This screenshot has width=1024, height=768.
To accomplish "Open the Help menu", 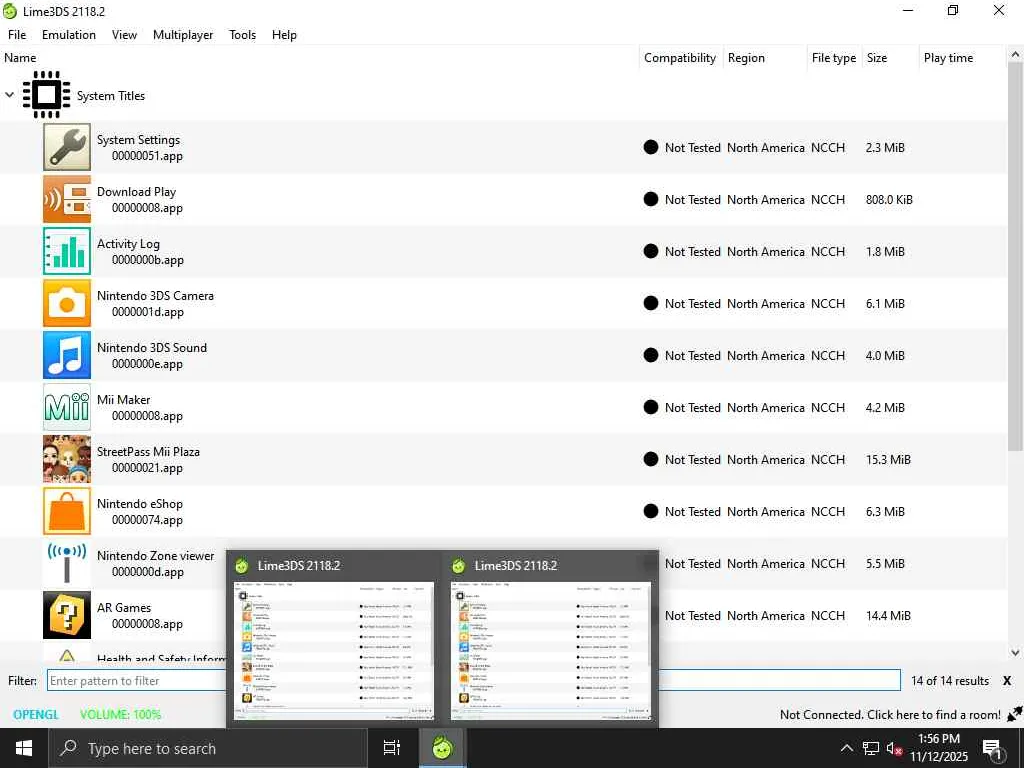I will (284, 35).
